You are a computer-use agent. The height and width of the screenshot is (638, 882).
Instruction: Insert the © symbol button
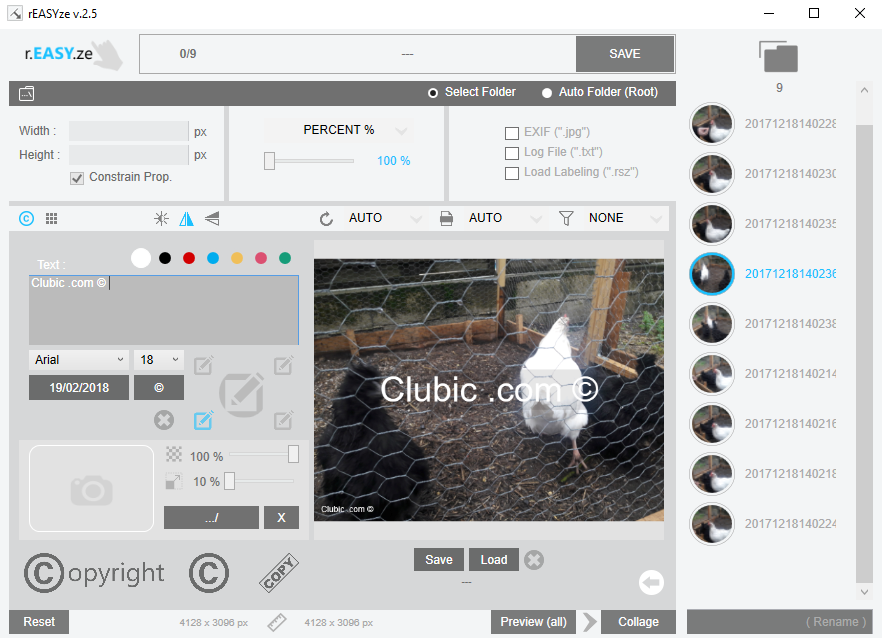(159, 388)
